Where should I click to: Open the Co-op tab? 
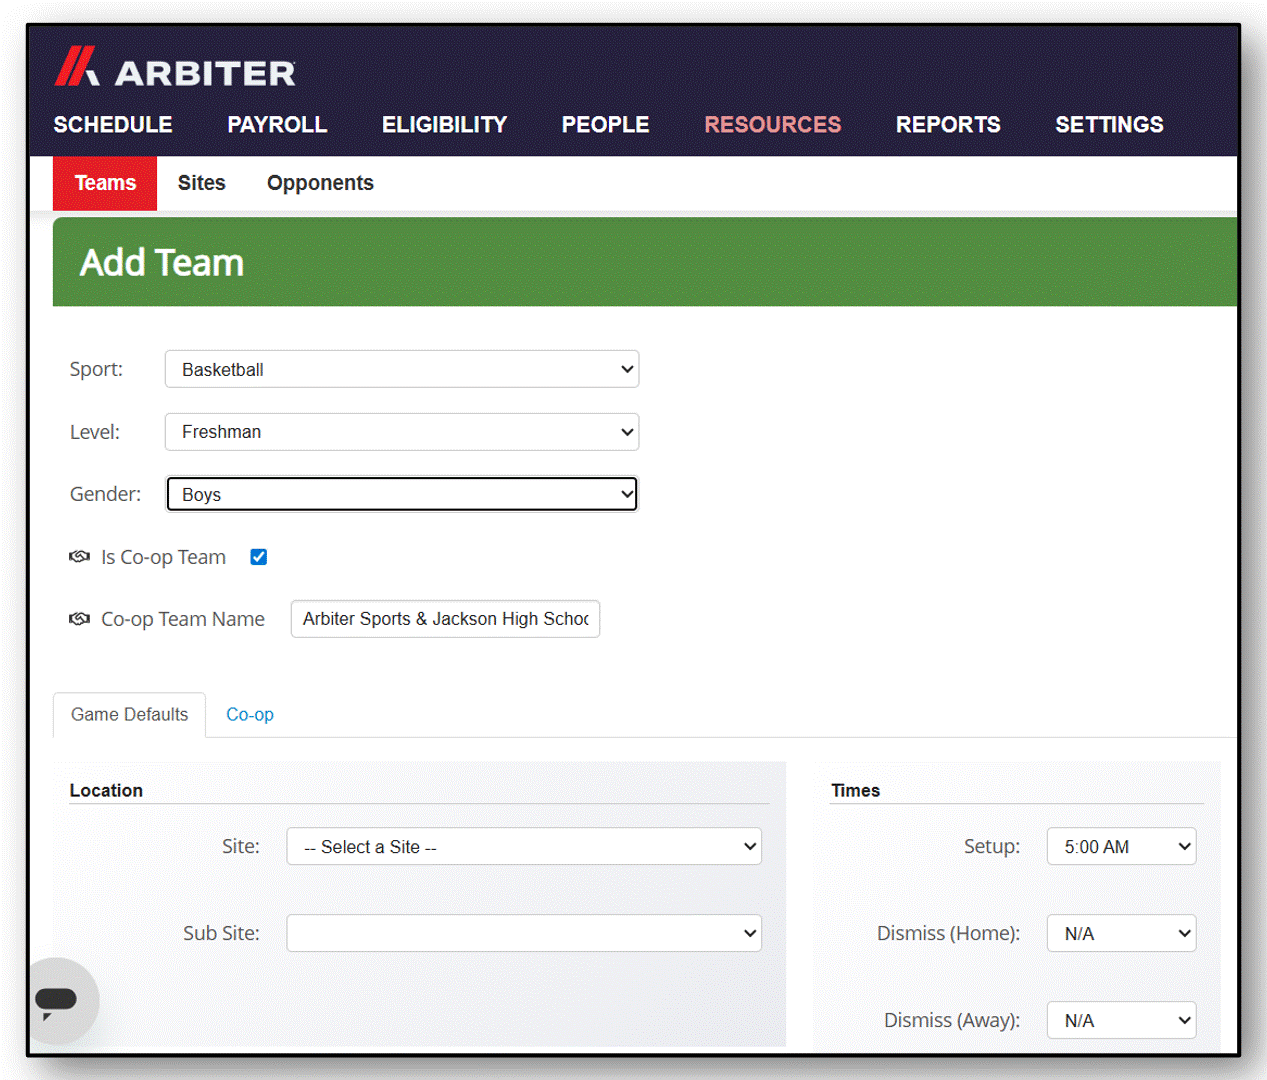[250, 714]
